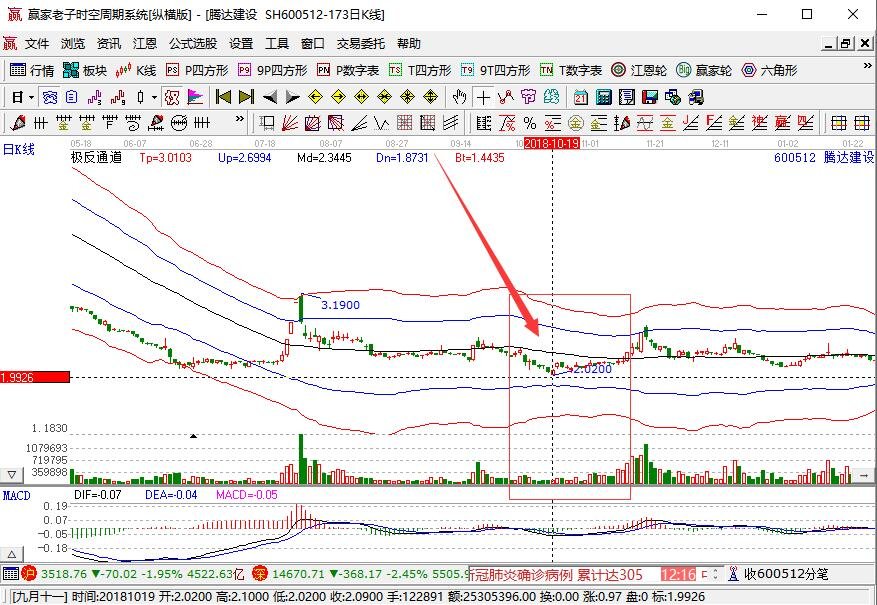This screenshot has width=877, height=605.
Task: Show hidden items in the top toolbar overflow
Action: (867, 66)
